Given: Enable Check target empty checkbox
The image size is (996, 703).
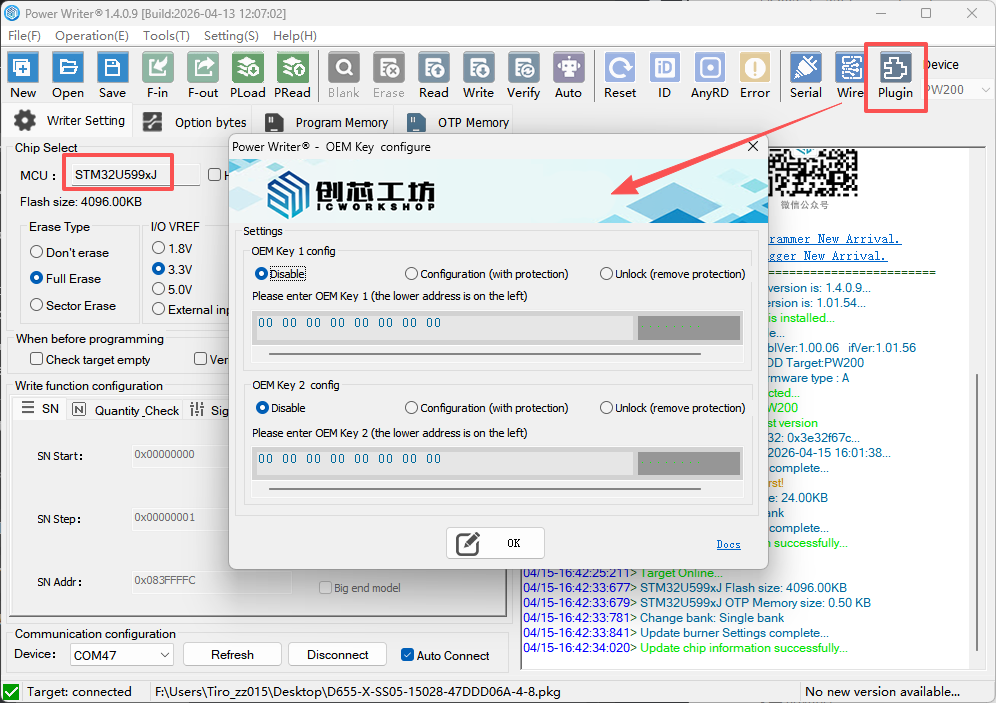Looking at the screenshot, I should tap(37, 360).
